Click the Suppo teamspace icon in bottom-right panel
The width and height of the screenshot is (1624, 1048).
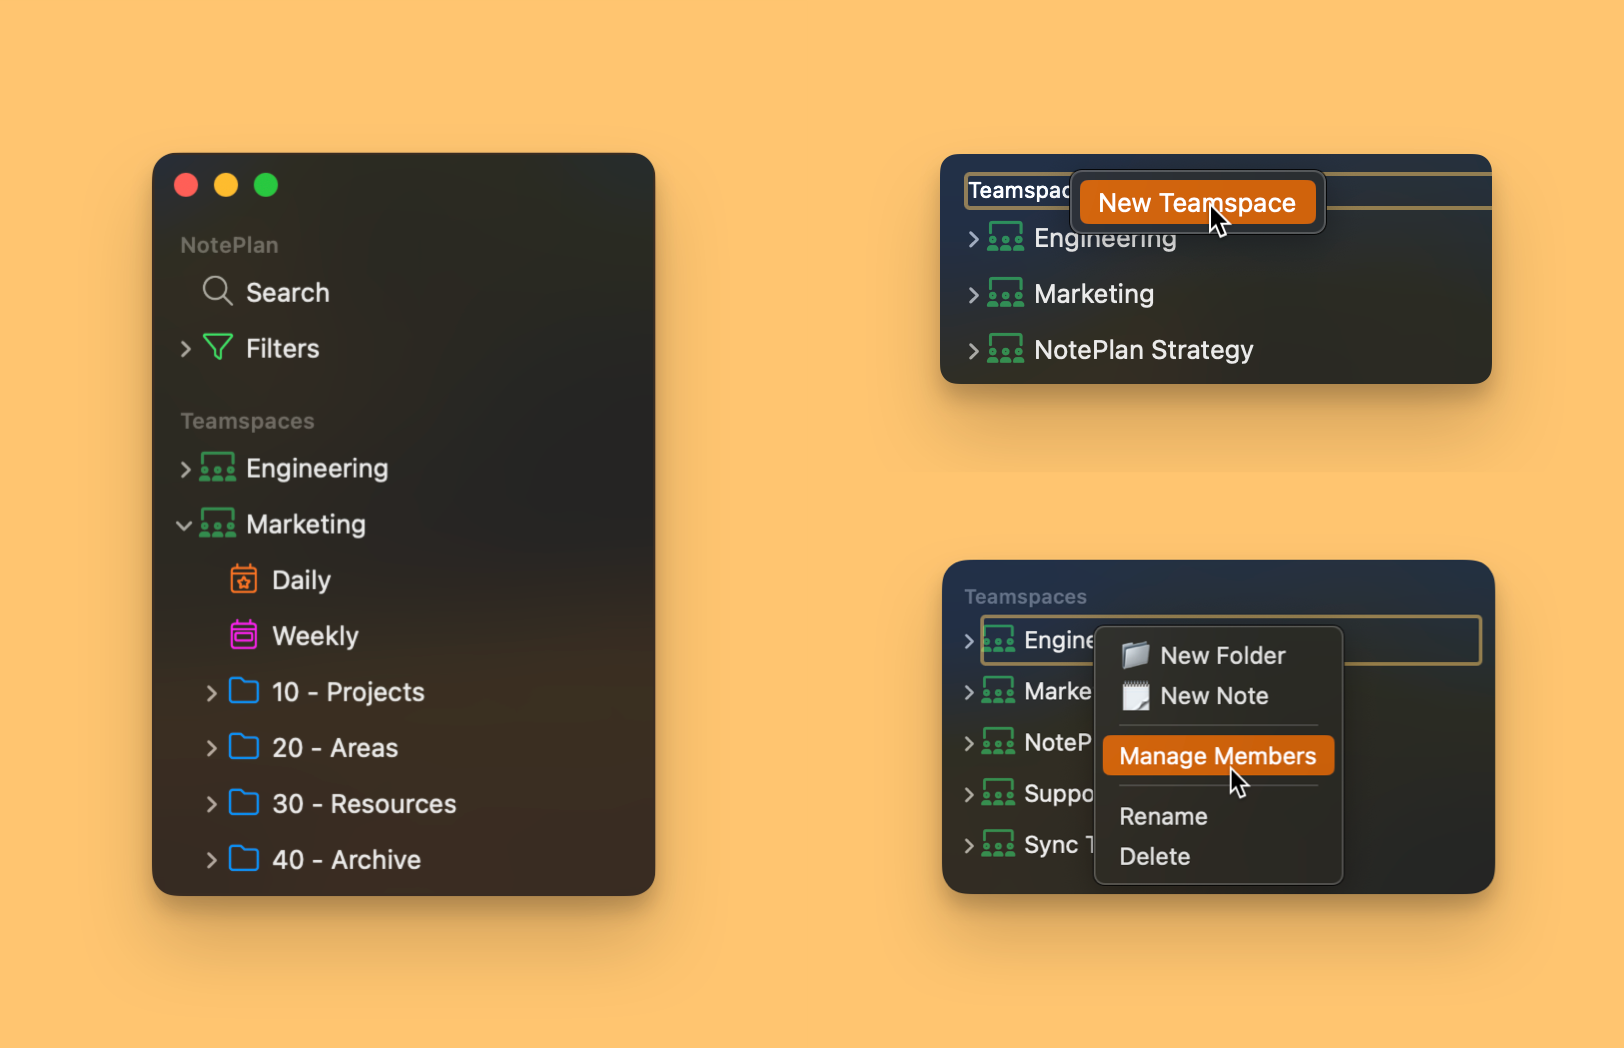(998, 793)
